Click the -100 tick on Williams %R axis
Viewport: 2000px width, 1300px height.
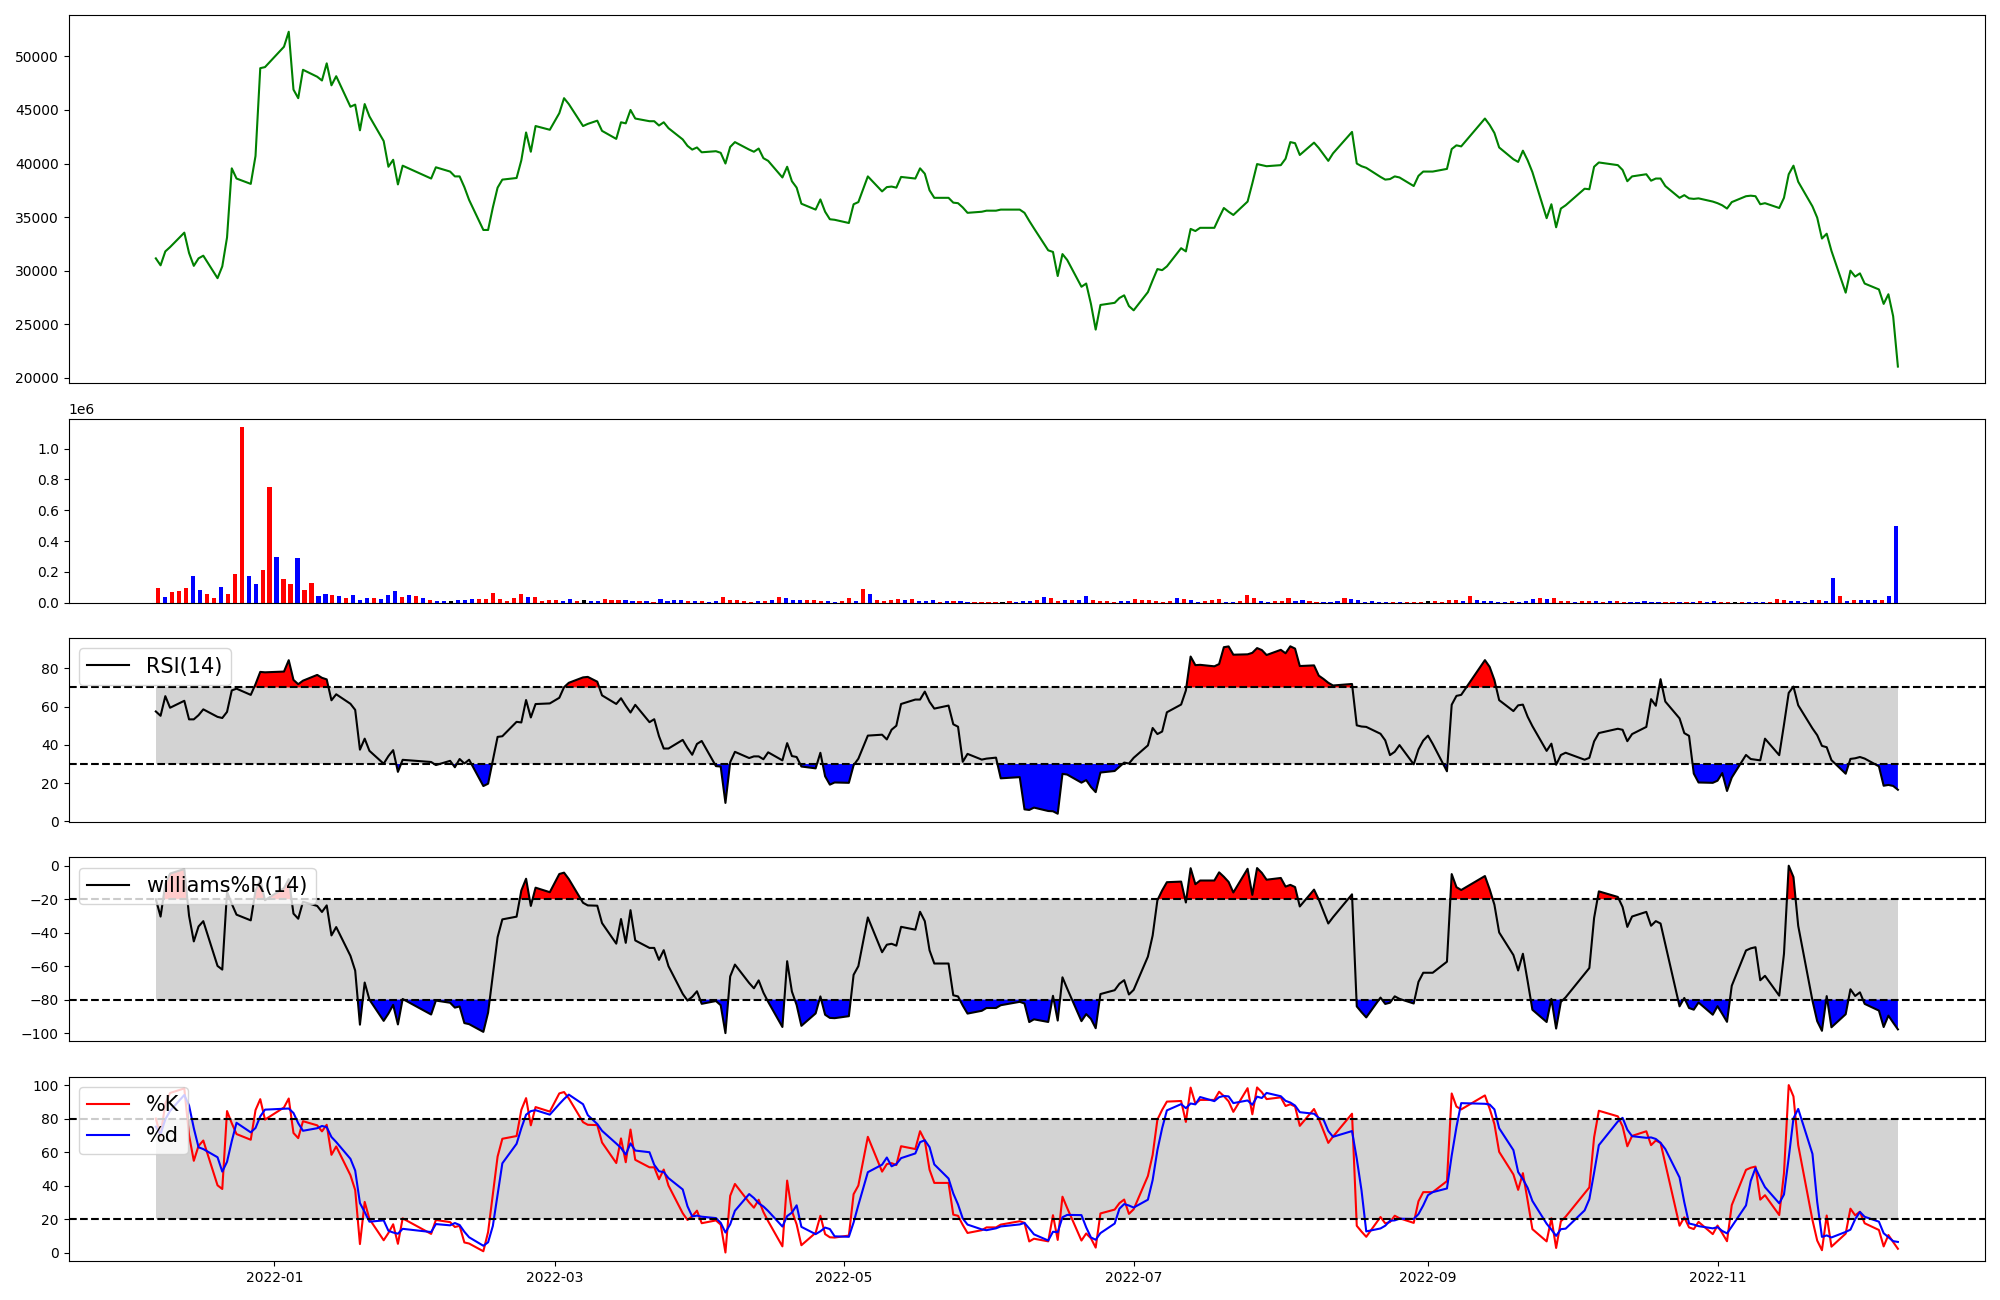[42, 1033]
